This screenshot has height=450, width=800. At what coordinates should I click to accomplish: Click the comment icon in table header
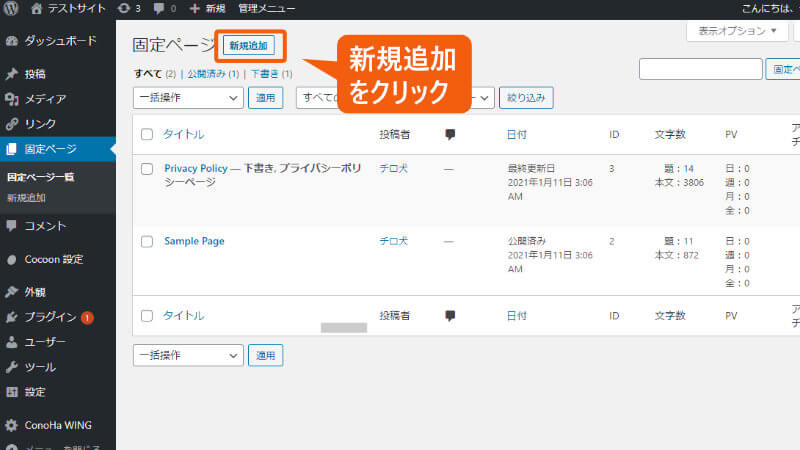(x=450, y=134)
